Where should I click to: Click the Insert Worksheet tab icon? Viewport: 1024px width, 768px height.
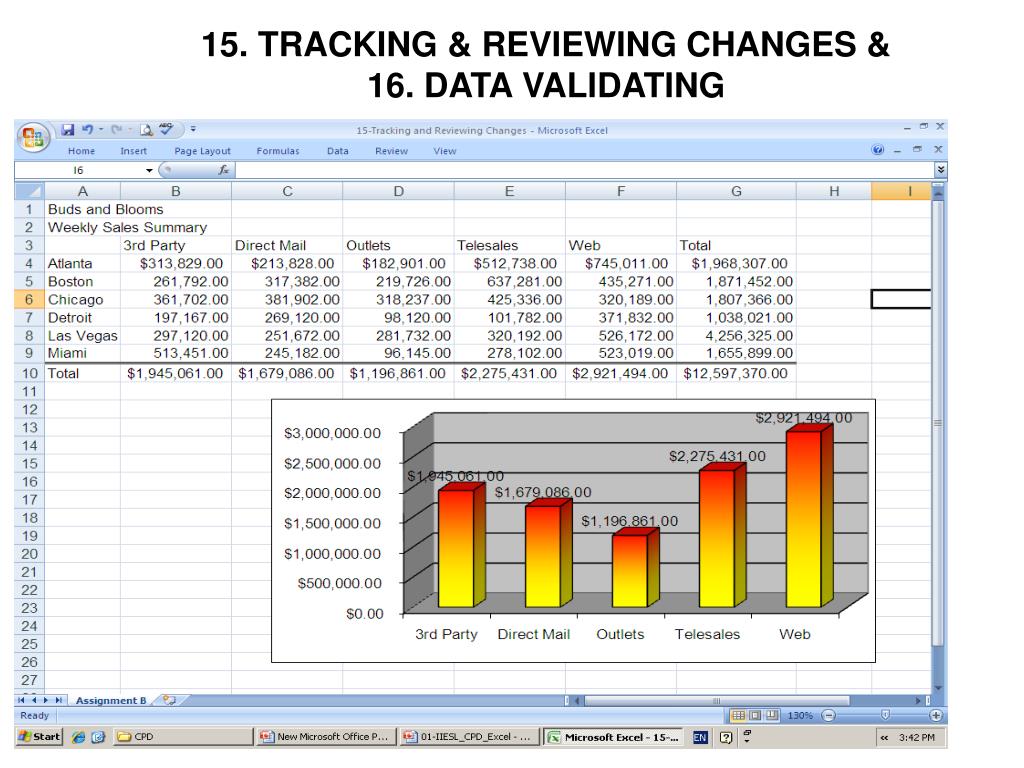pyautogui.click(x=170, y=700)
